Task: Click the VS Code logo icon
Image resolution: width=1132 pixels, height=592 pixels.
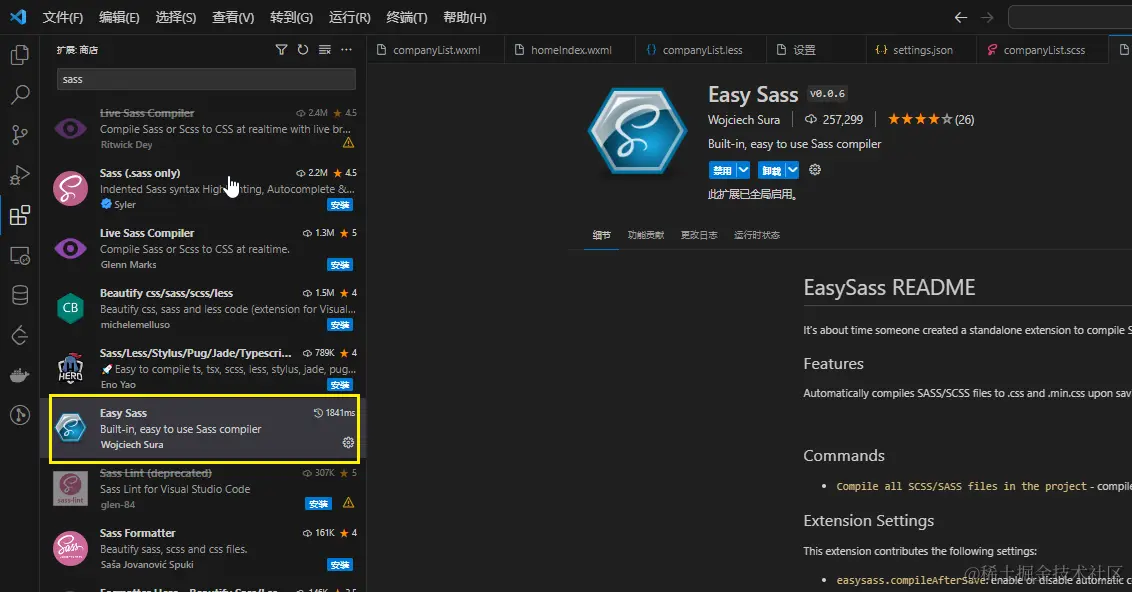Action: click(x=18, y=17)
